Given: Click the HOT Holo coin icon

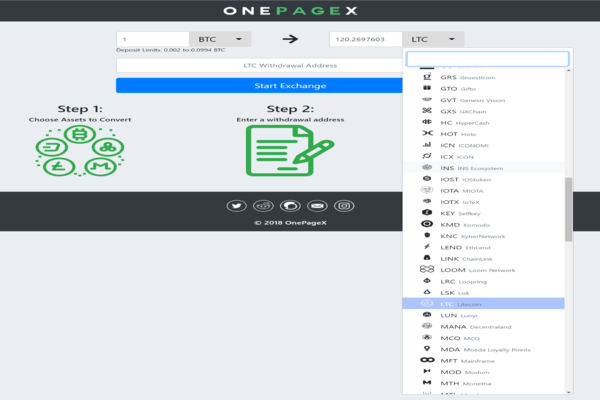Looking at the screenshot, I should pos(427,133).
